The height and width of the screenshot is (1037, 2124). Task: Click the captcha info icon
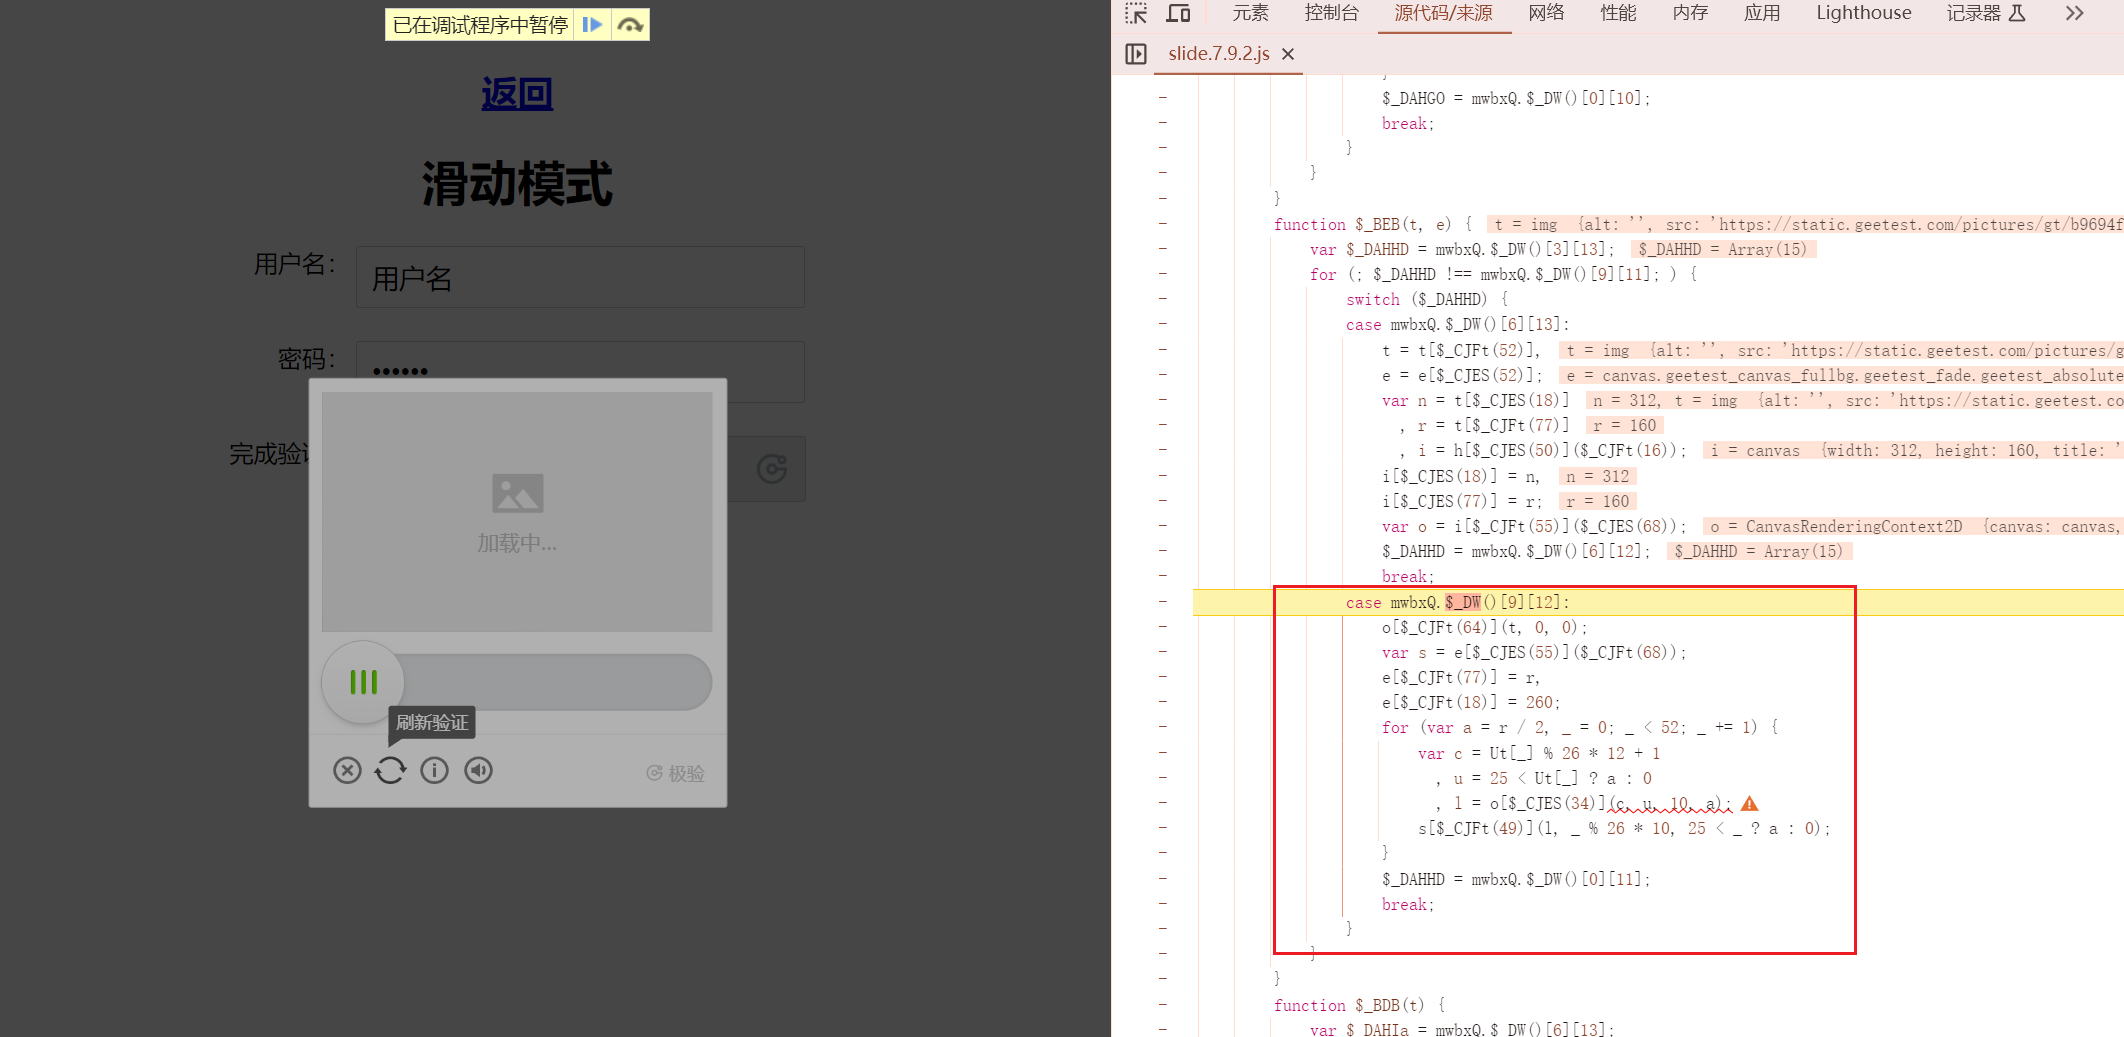point(434,770)
